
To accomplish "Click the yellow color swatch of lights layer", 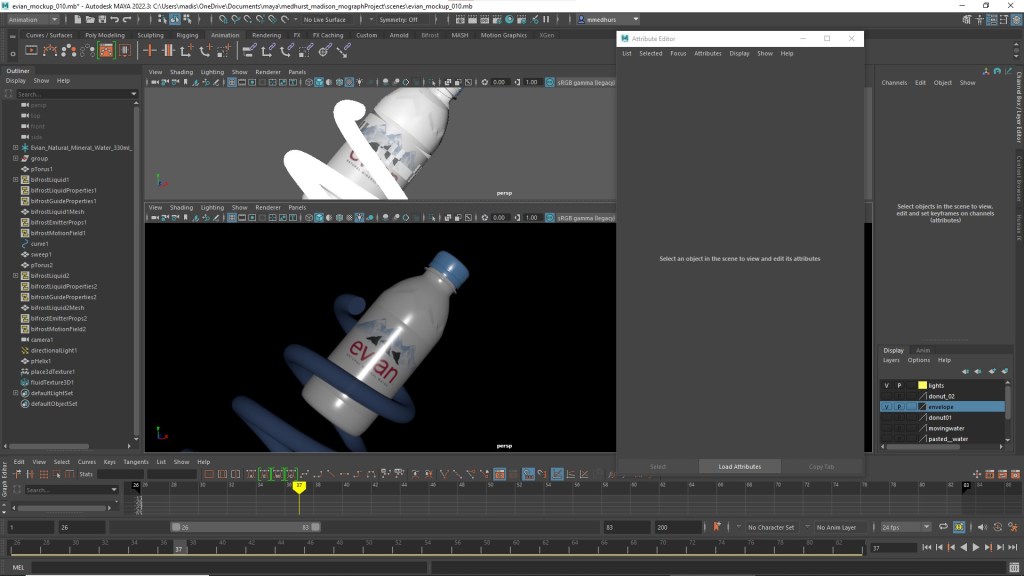I will pos(922,385).
